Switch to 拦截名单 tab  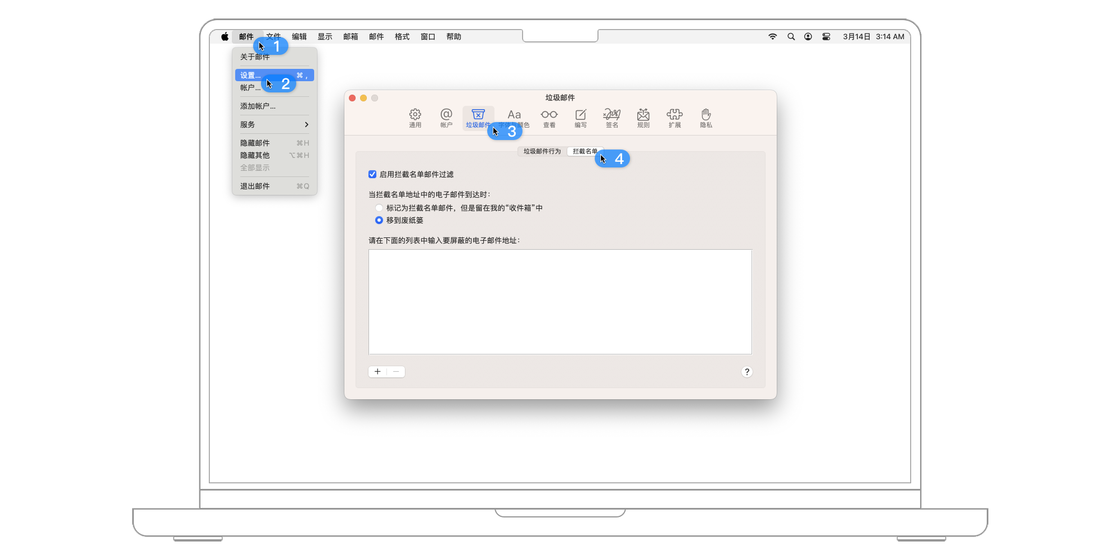[x=585, y=151]
